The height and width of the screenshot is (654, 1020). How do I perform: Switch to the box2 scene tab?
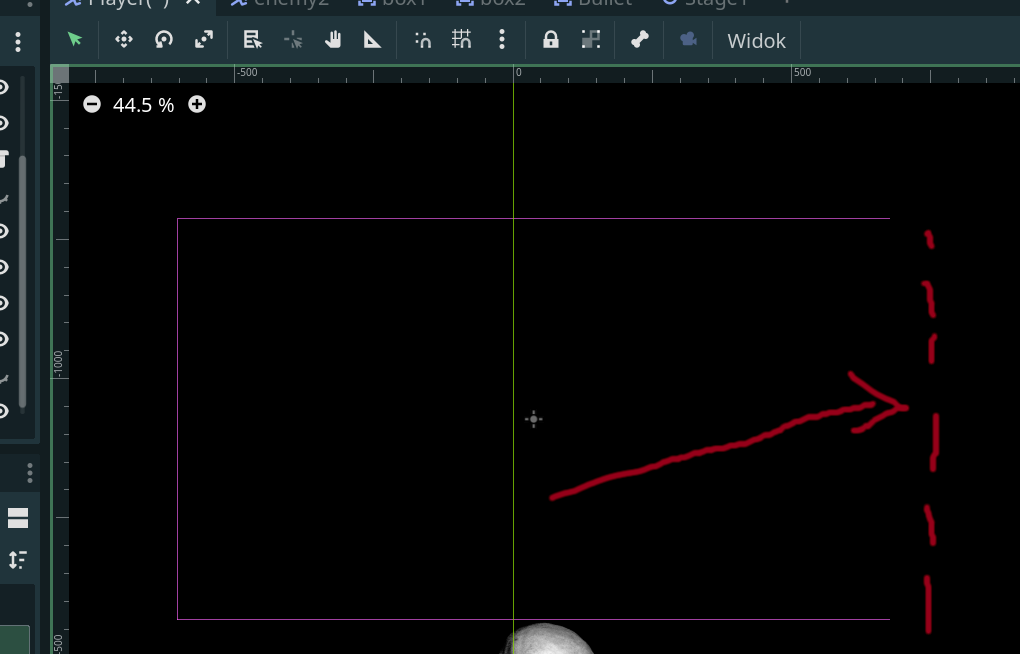click(x=490, y=2)
